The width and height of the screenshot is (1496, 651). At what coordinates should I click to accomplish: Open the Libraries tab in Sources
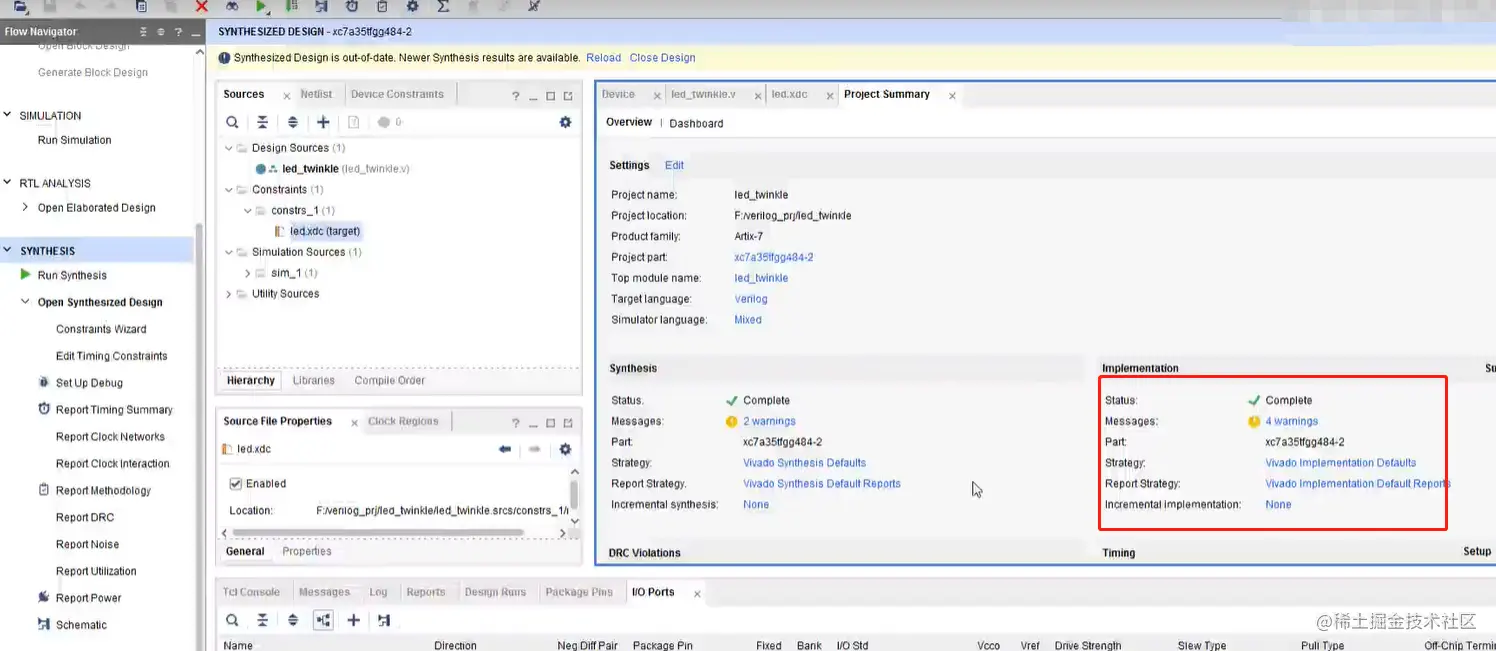pyautogui.click(x=314, y=380)
